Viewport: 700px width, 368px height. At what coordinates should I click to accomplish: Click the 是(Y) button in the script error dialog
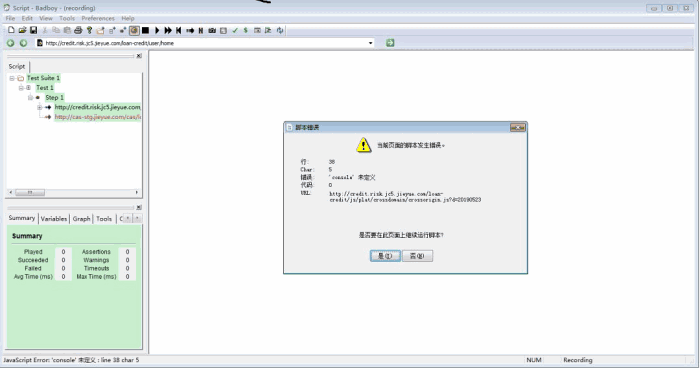(x=385, y=256)
